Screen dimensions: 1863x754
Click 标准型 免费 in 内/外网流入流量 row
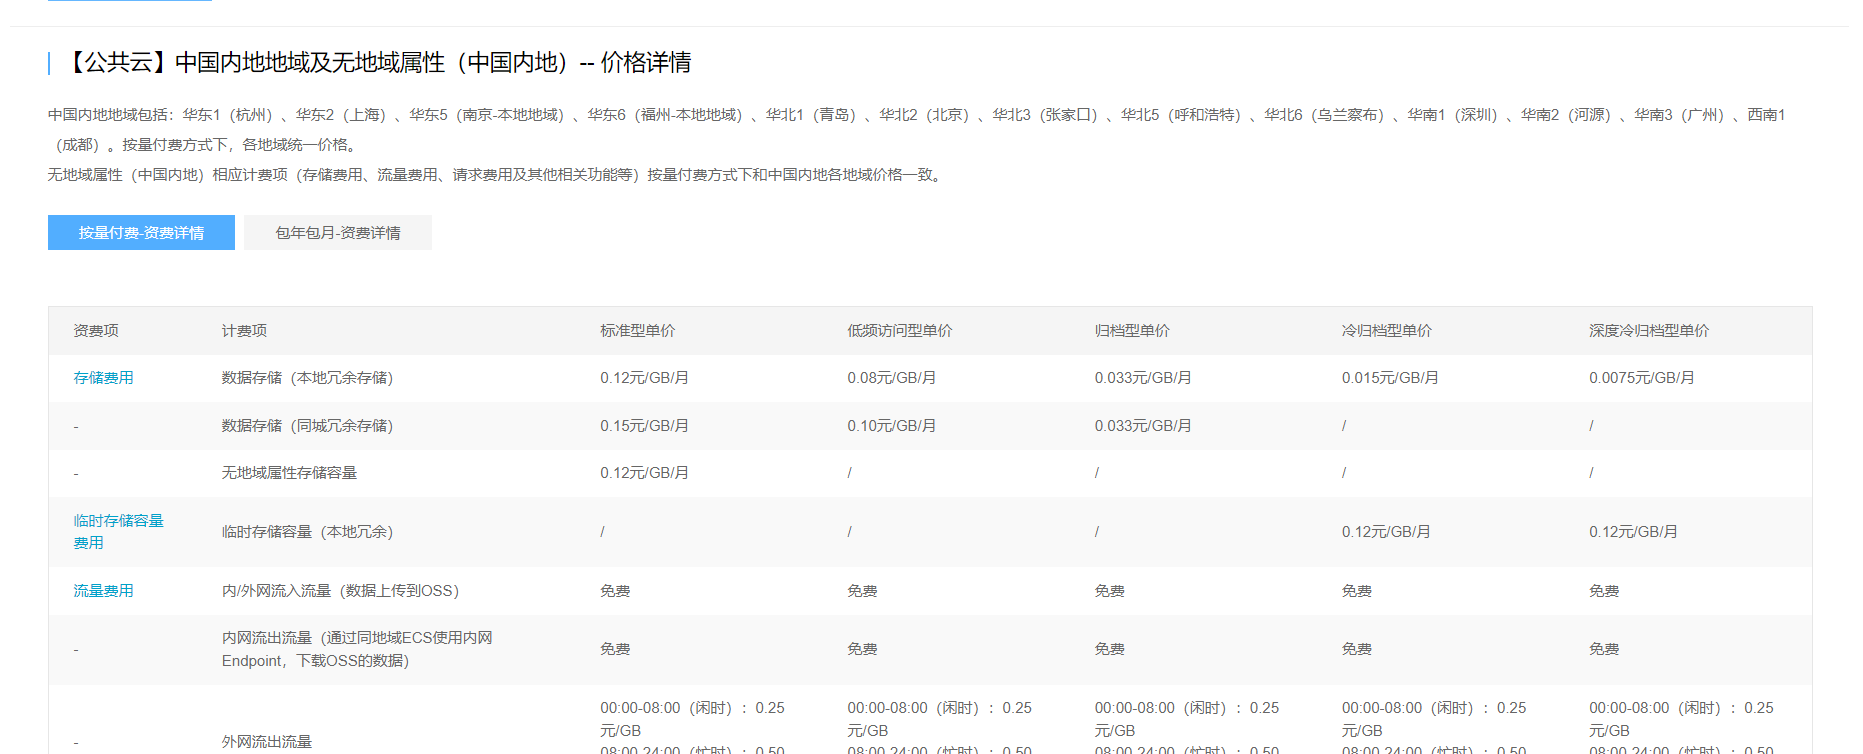(x=614, y=591)
